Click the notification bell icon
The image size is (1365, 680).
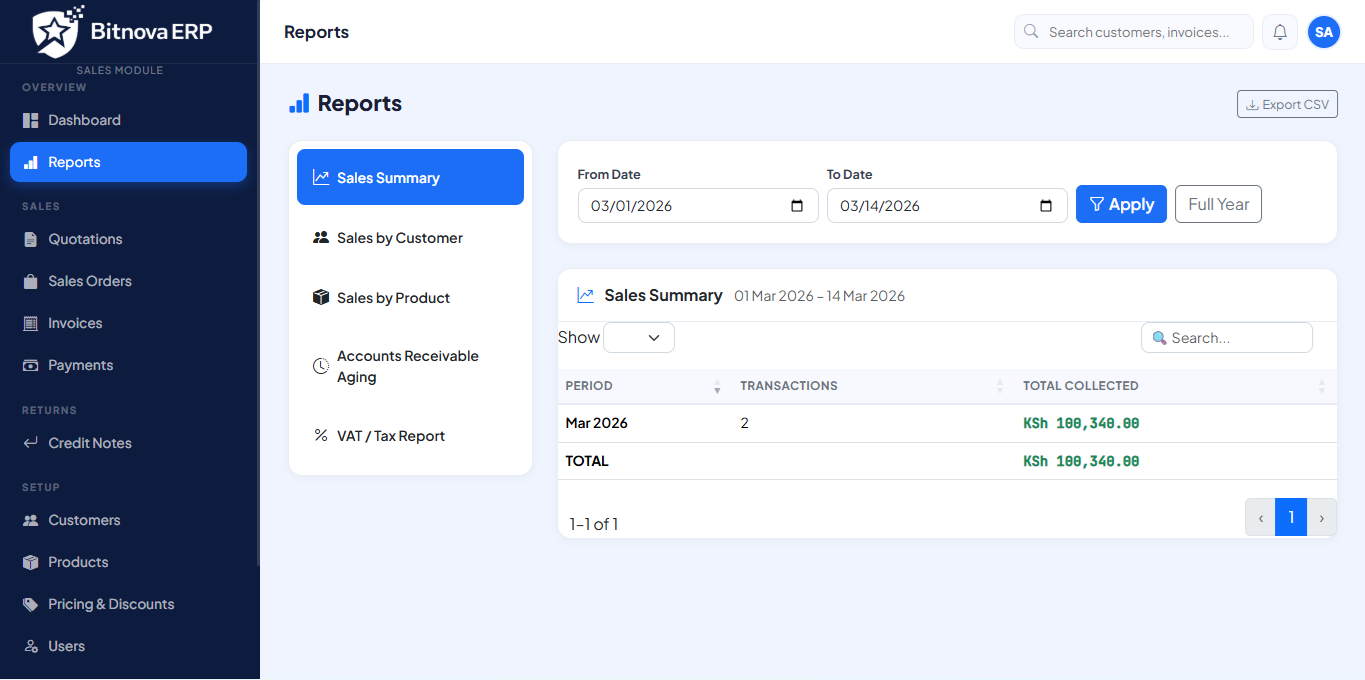tap(1280, 32)
